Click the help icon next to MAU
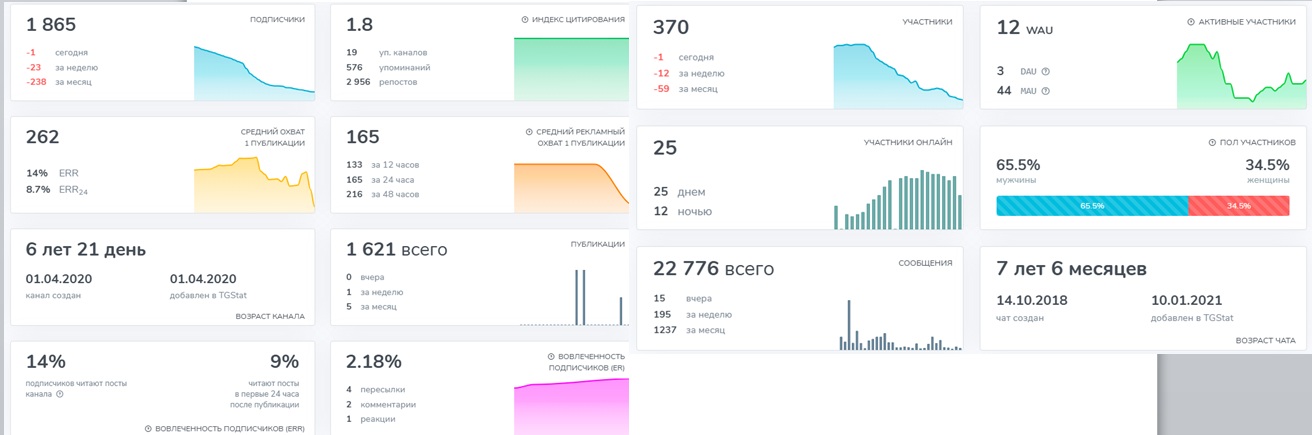 point(1046,91)
